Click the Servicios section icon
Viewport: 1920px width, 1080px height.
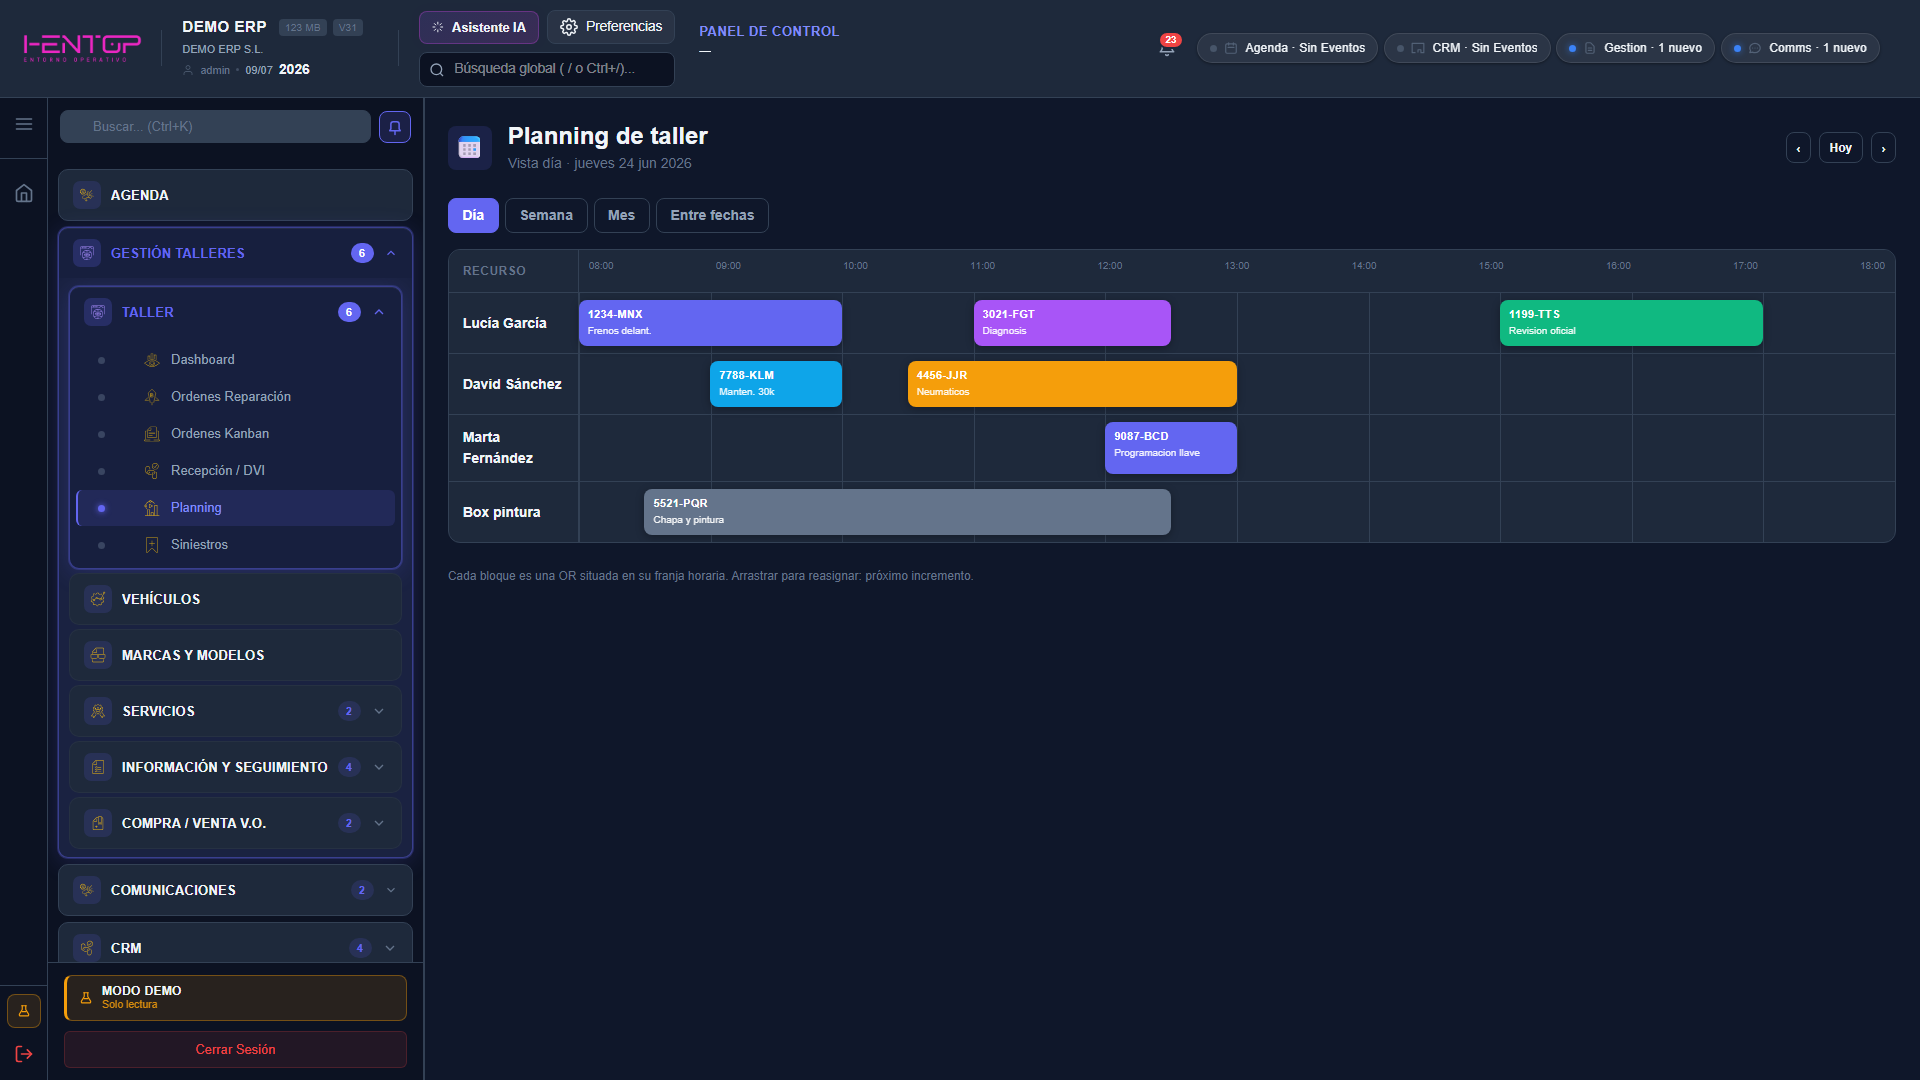(98, 711)
